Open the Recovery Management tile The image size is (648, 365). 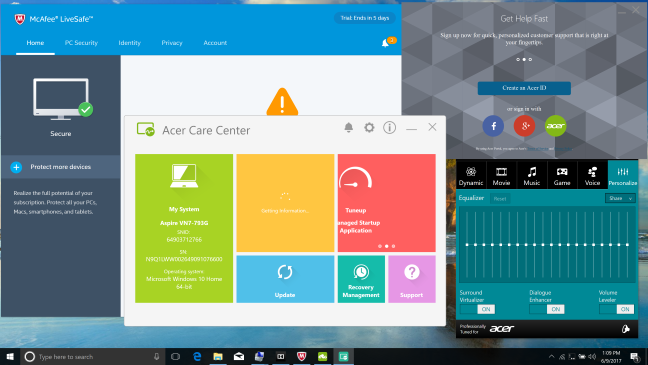tap(361, 279)
